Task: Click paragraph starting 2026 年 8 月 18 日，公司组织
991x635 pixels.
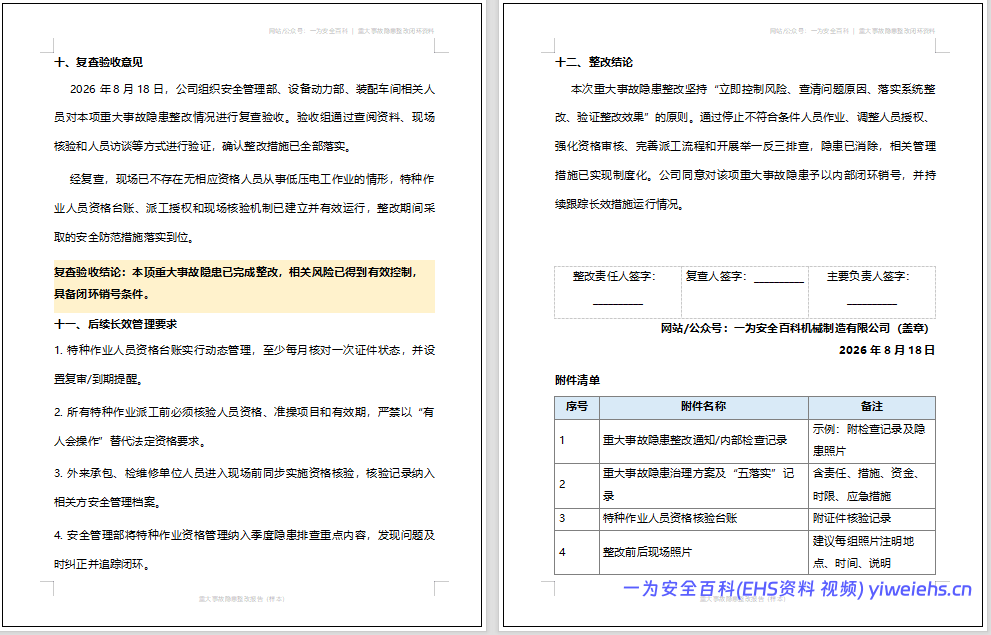Action: tap(245, 118)
